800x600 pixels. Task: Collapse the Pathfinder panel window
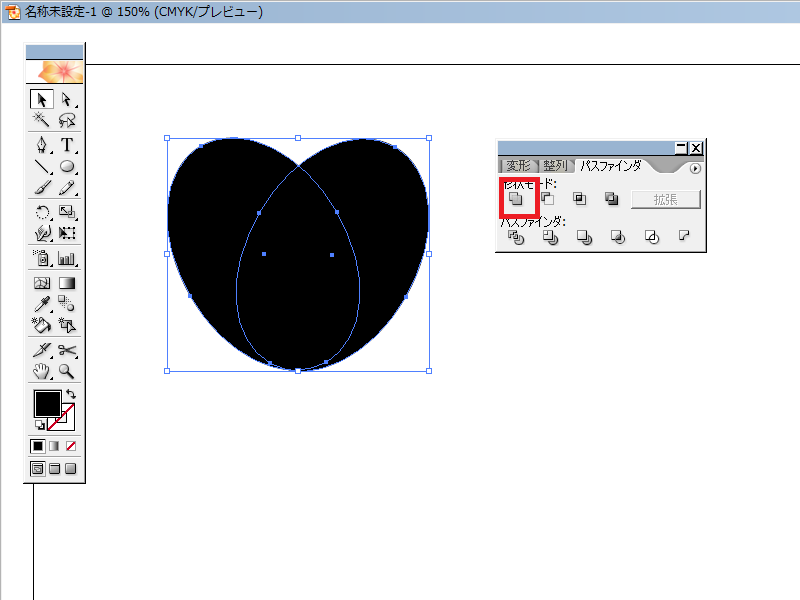pos(681,148)
